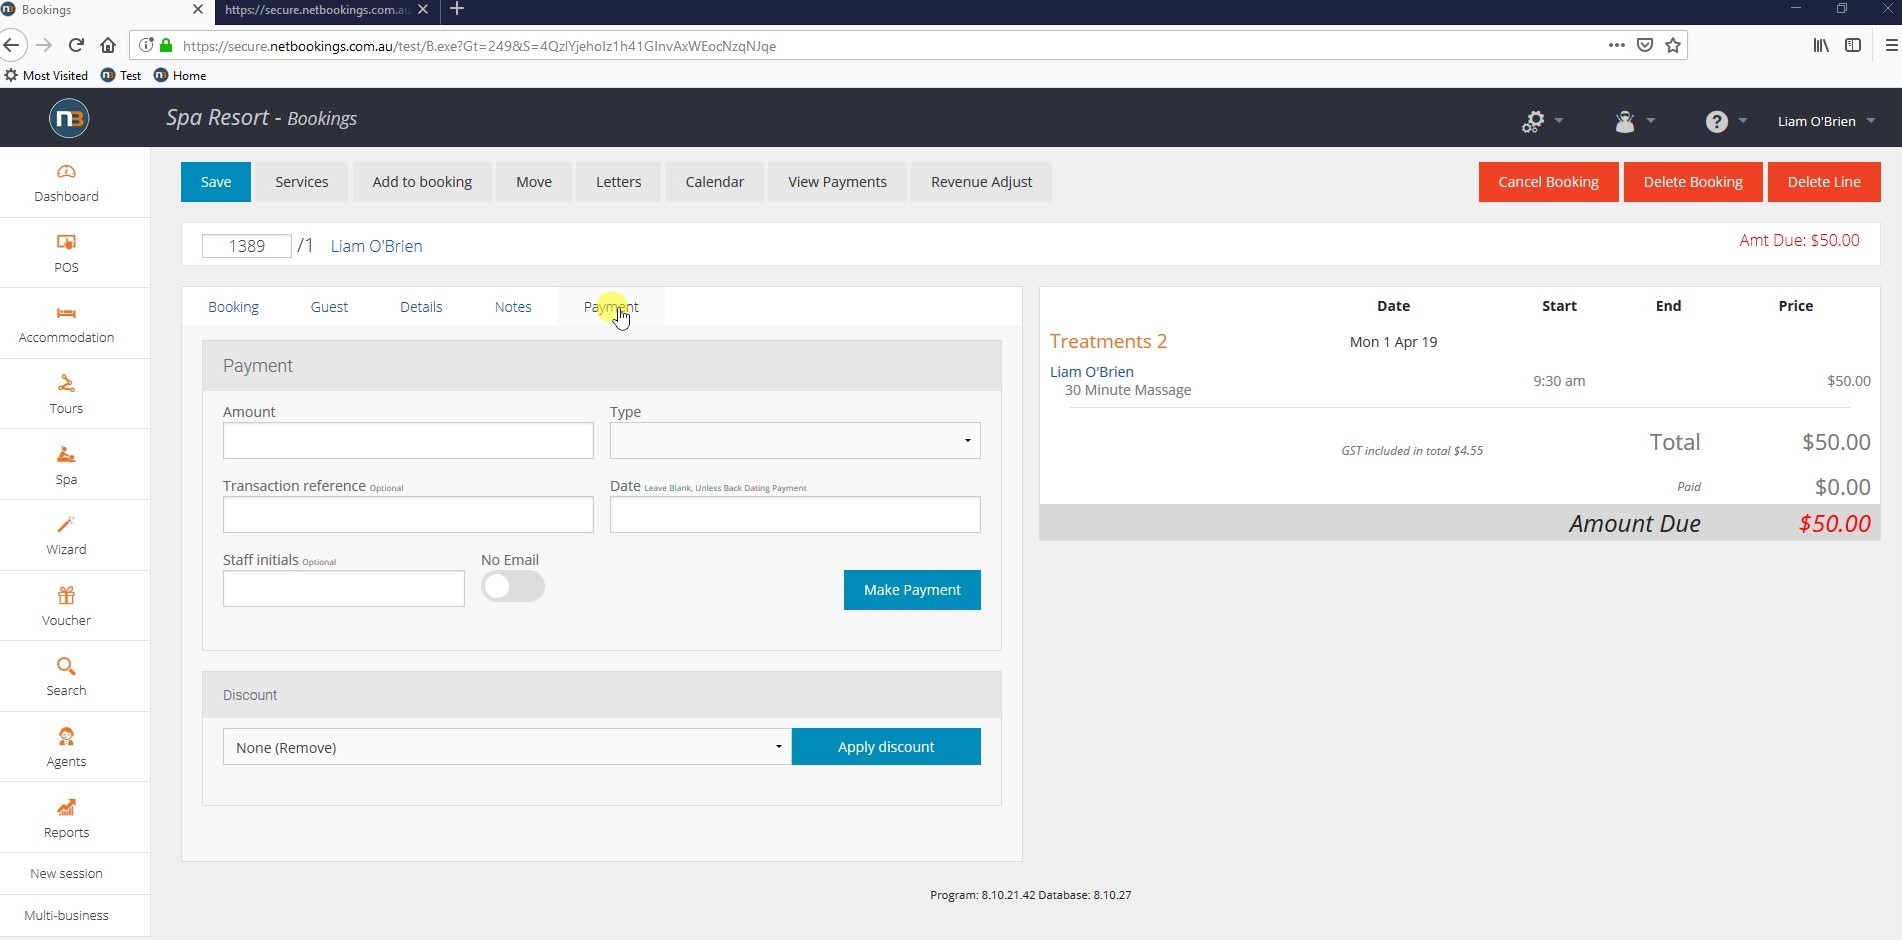Focus the Staff initials field
The image size is (1902, 940).
pos(343,589)
